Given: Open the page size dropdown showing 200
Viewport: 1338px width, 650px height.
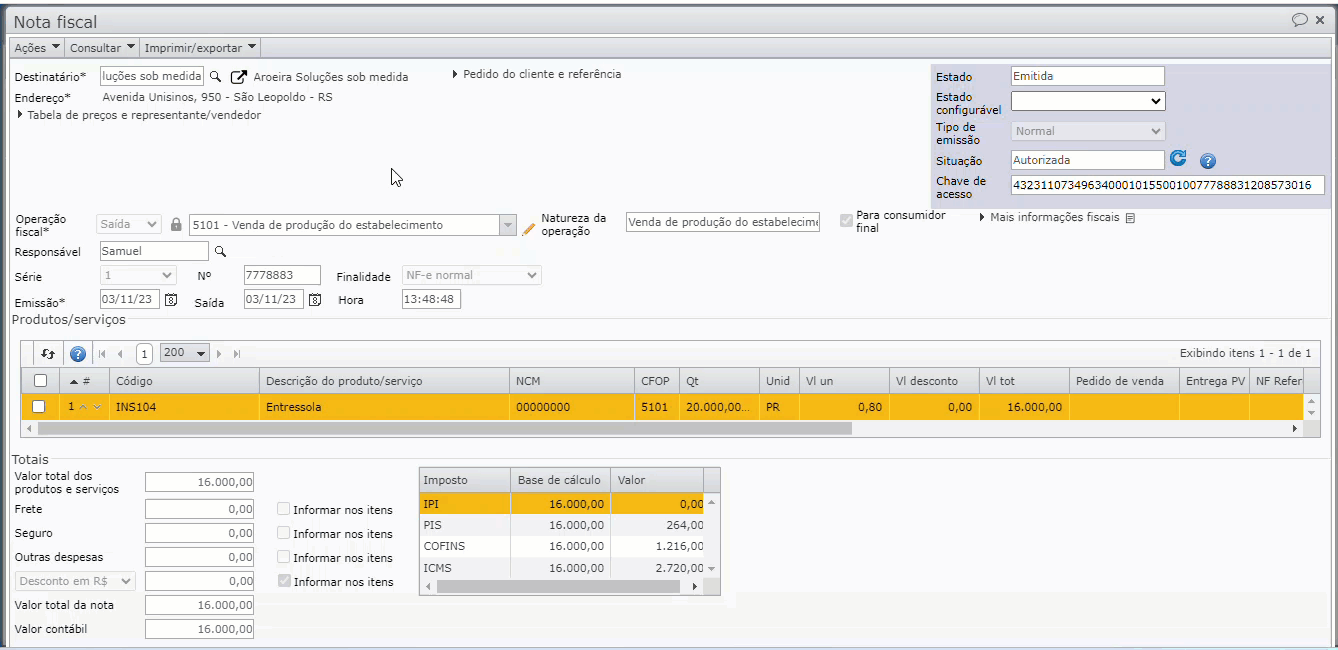Looking at the screenshot, I should pos(185,354).
